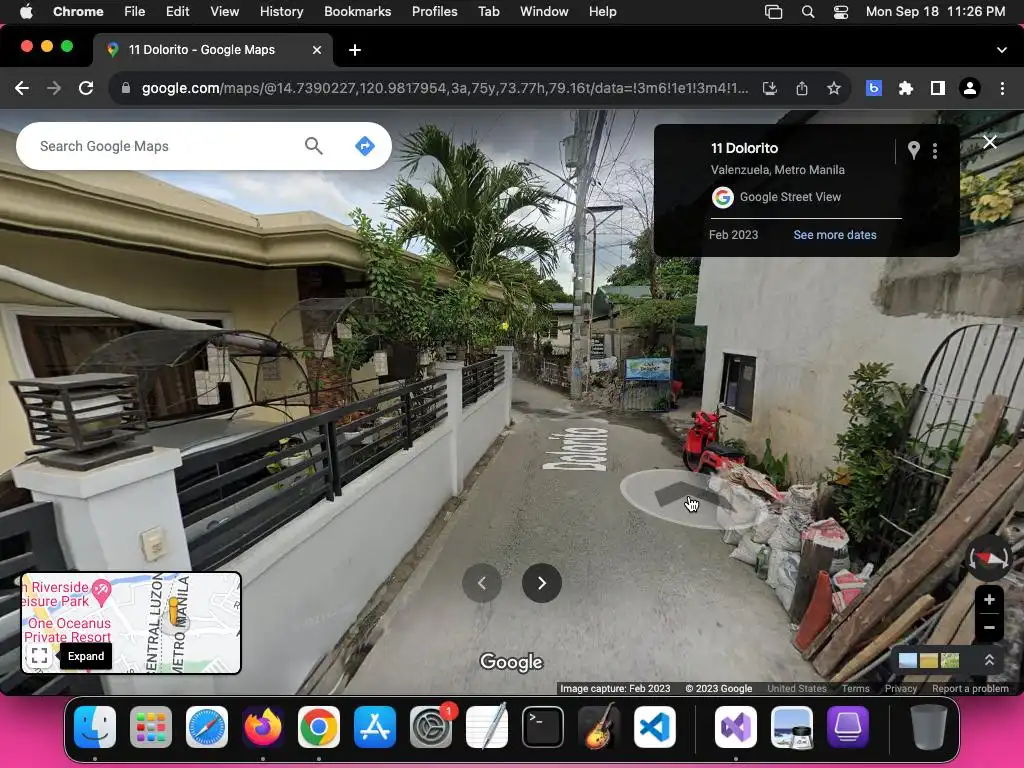Click the Chrome back arrow

[22, 88]
